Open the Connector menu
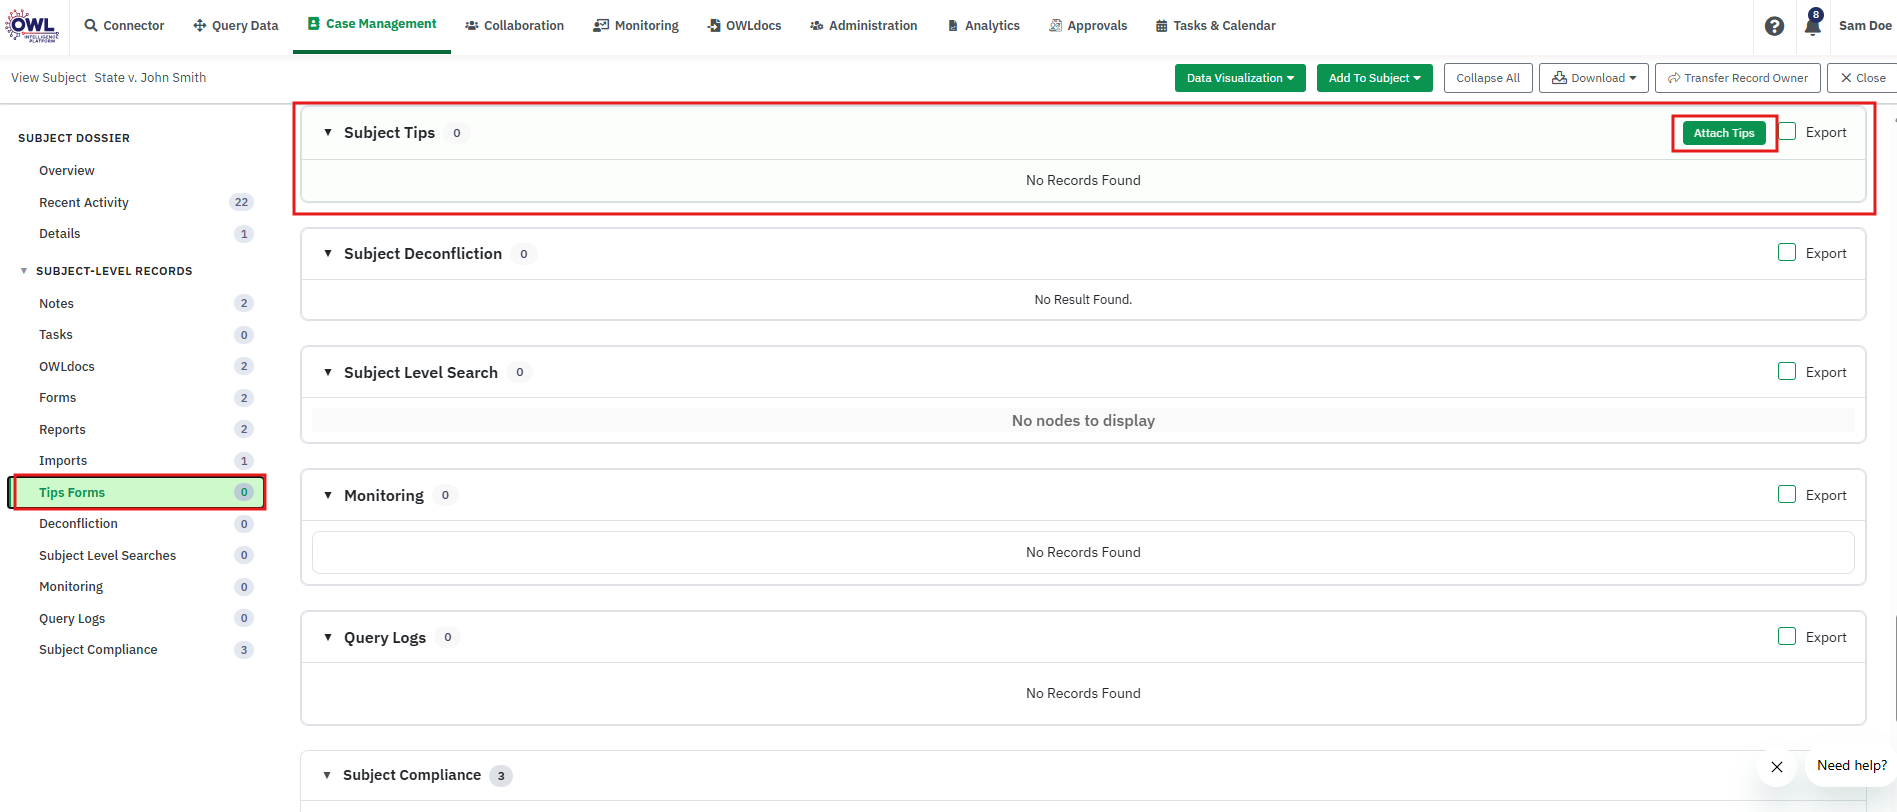 click(124, 26)
